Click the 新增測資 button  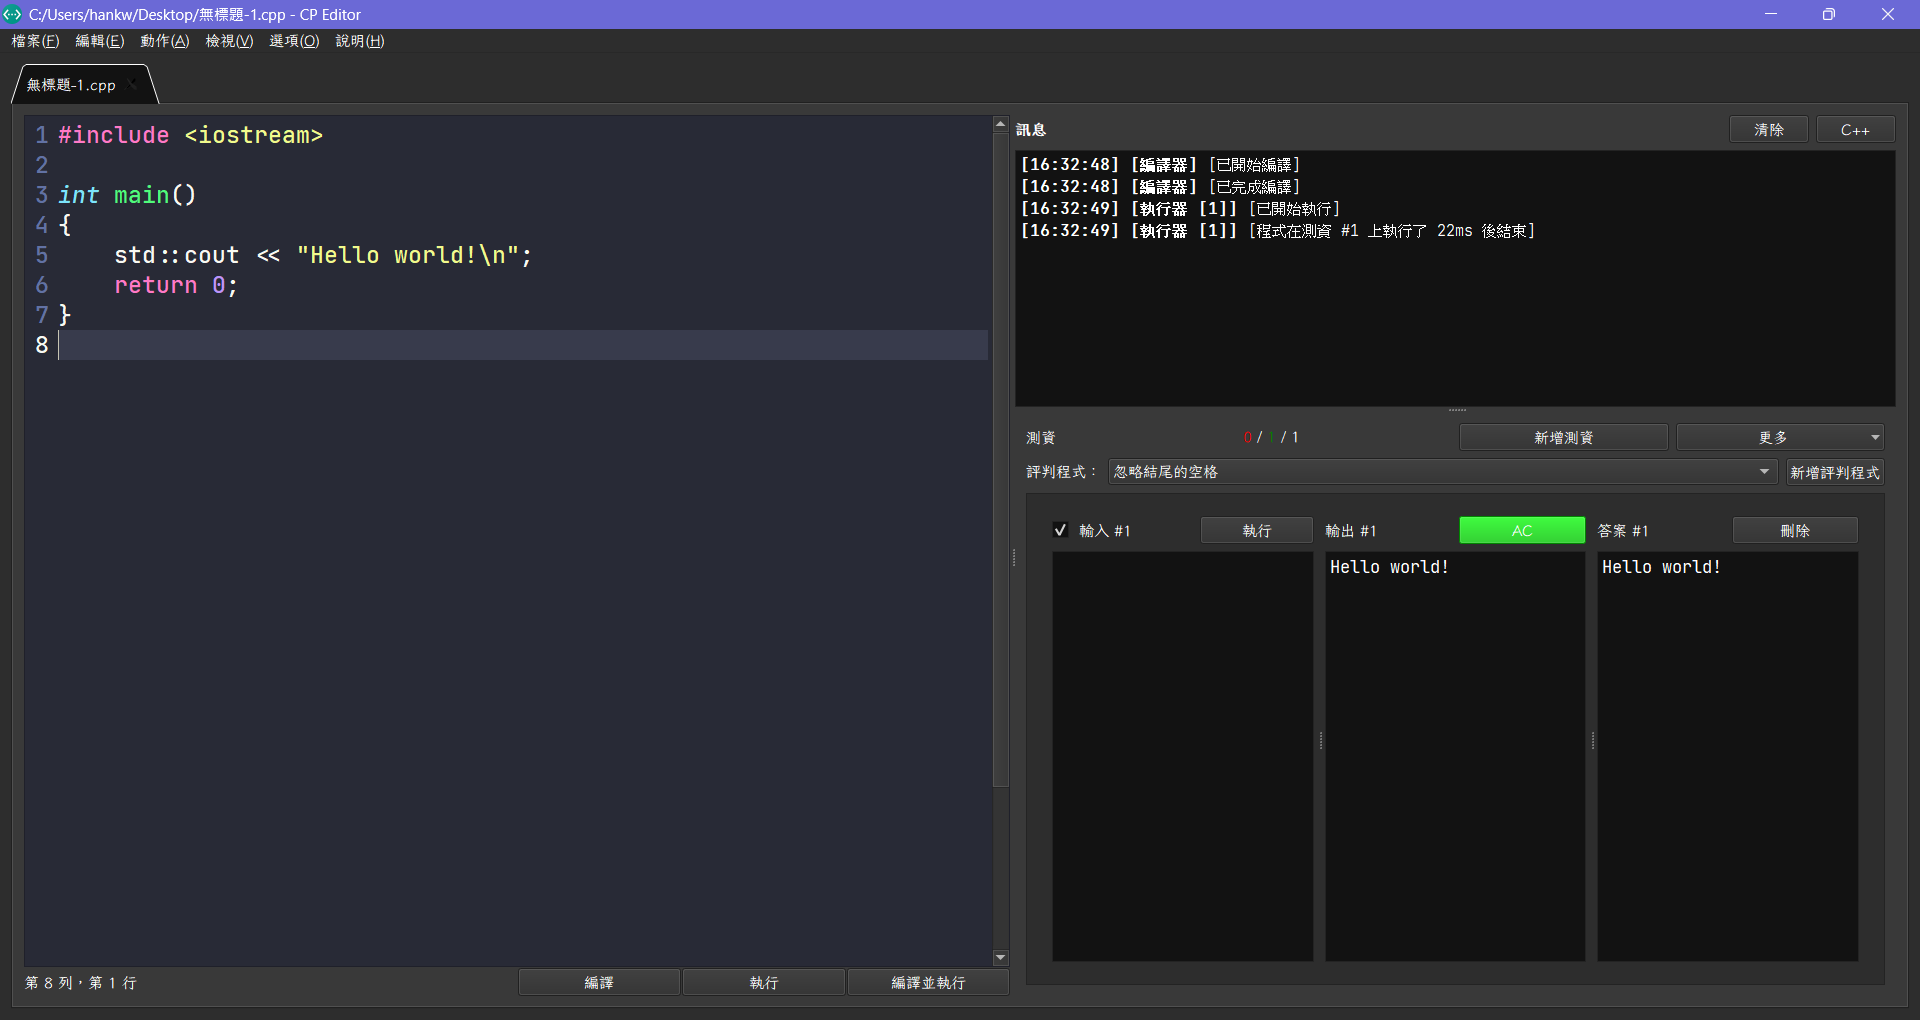1564,437
